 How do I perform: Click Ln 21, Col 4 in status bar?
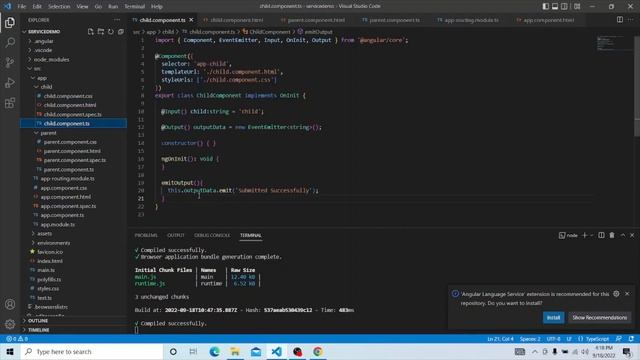[500, 339]
